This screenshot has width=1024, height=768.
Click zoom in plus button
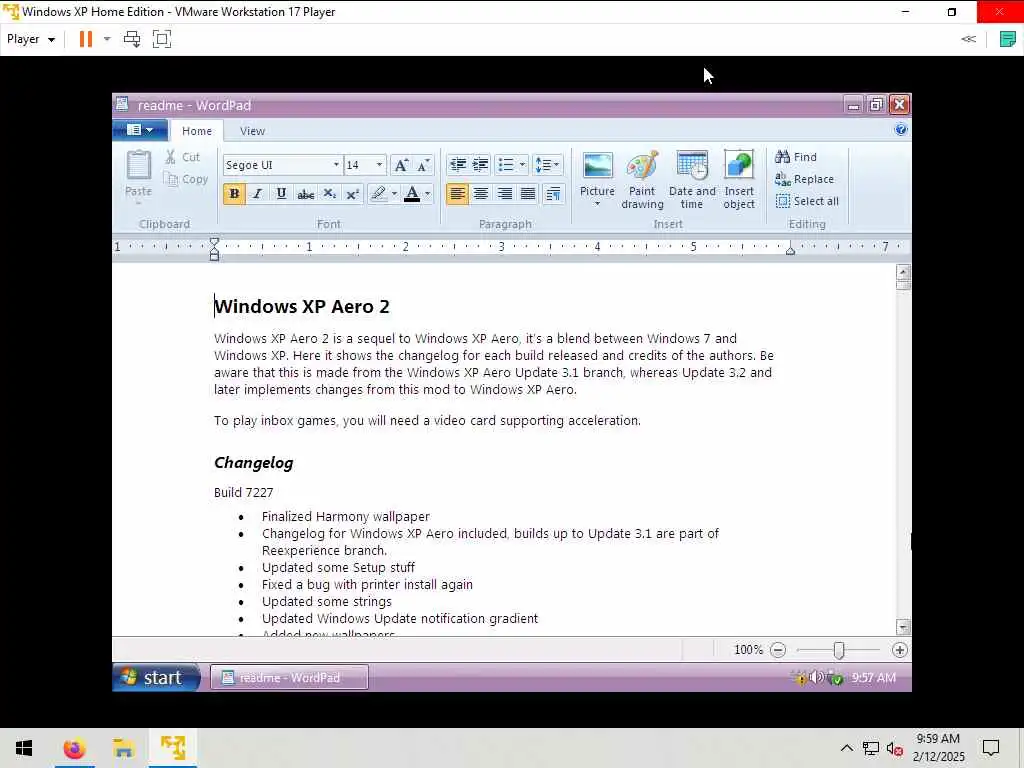[899, 650]
